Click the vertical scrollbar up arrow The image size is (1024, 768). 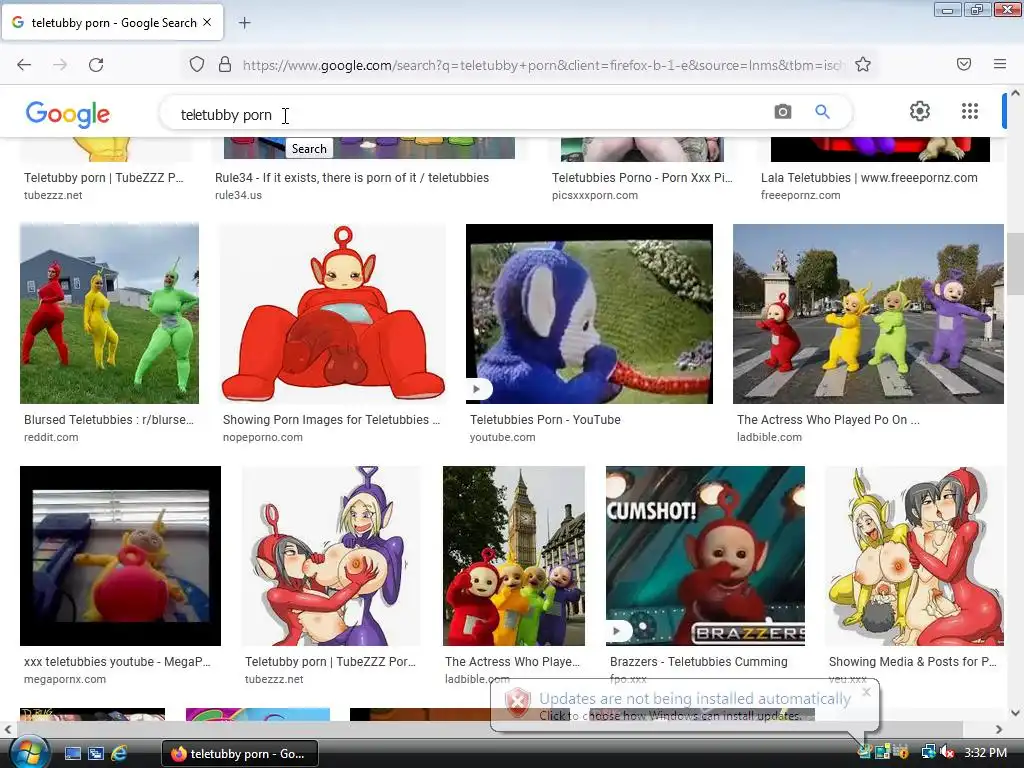(x=1016, y=93)
